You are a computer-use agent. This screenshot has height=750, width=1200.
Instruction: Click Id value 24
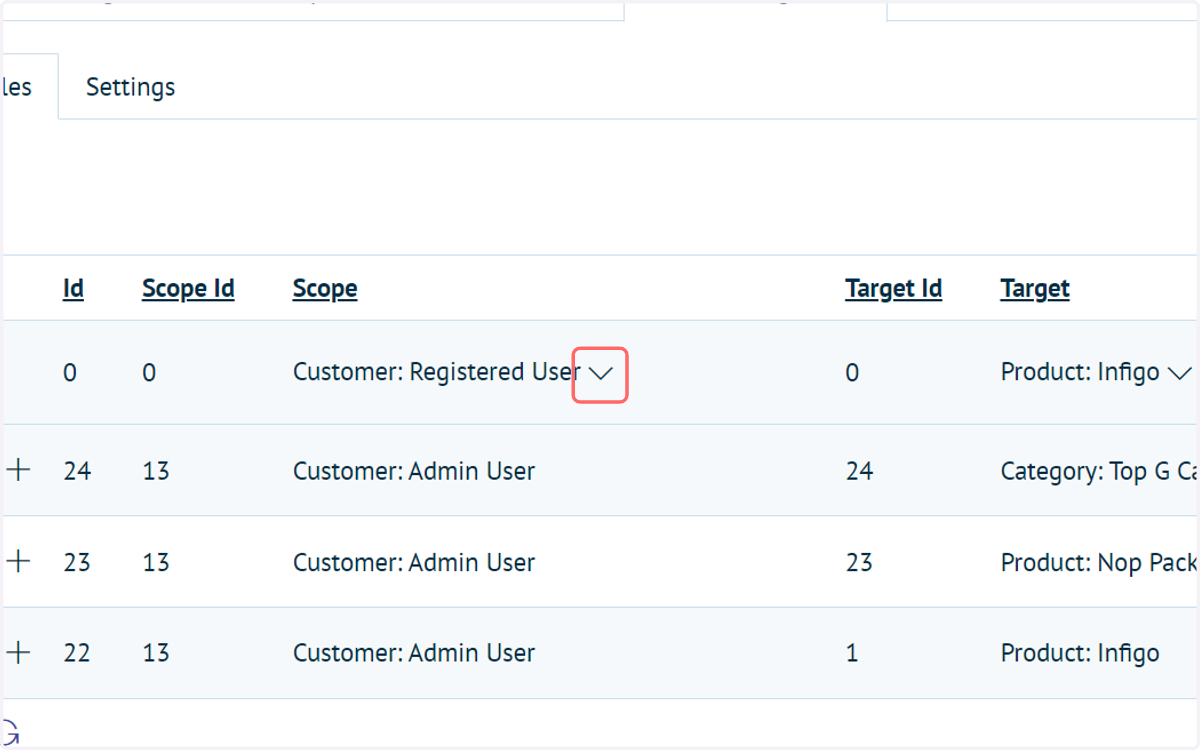point(77,471)
